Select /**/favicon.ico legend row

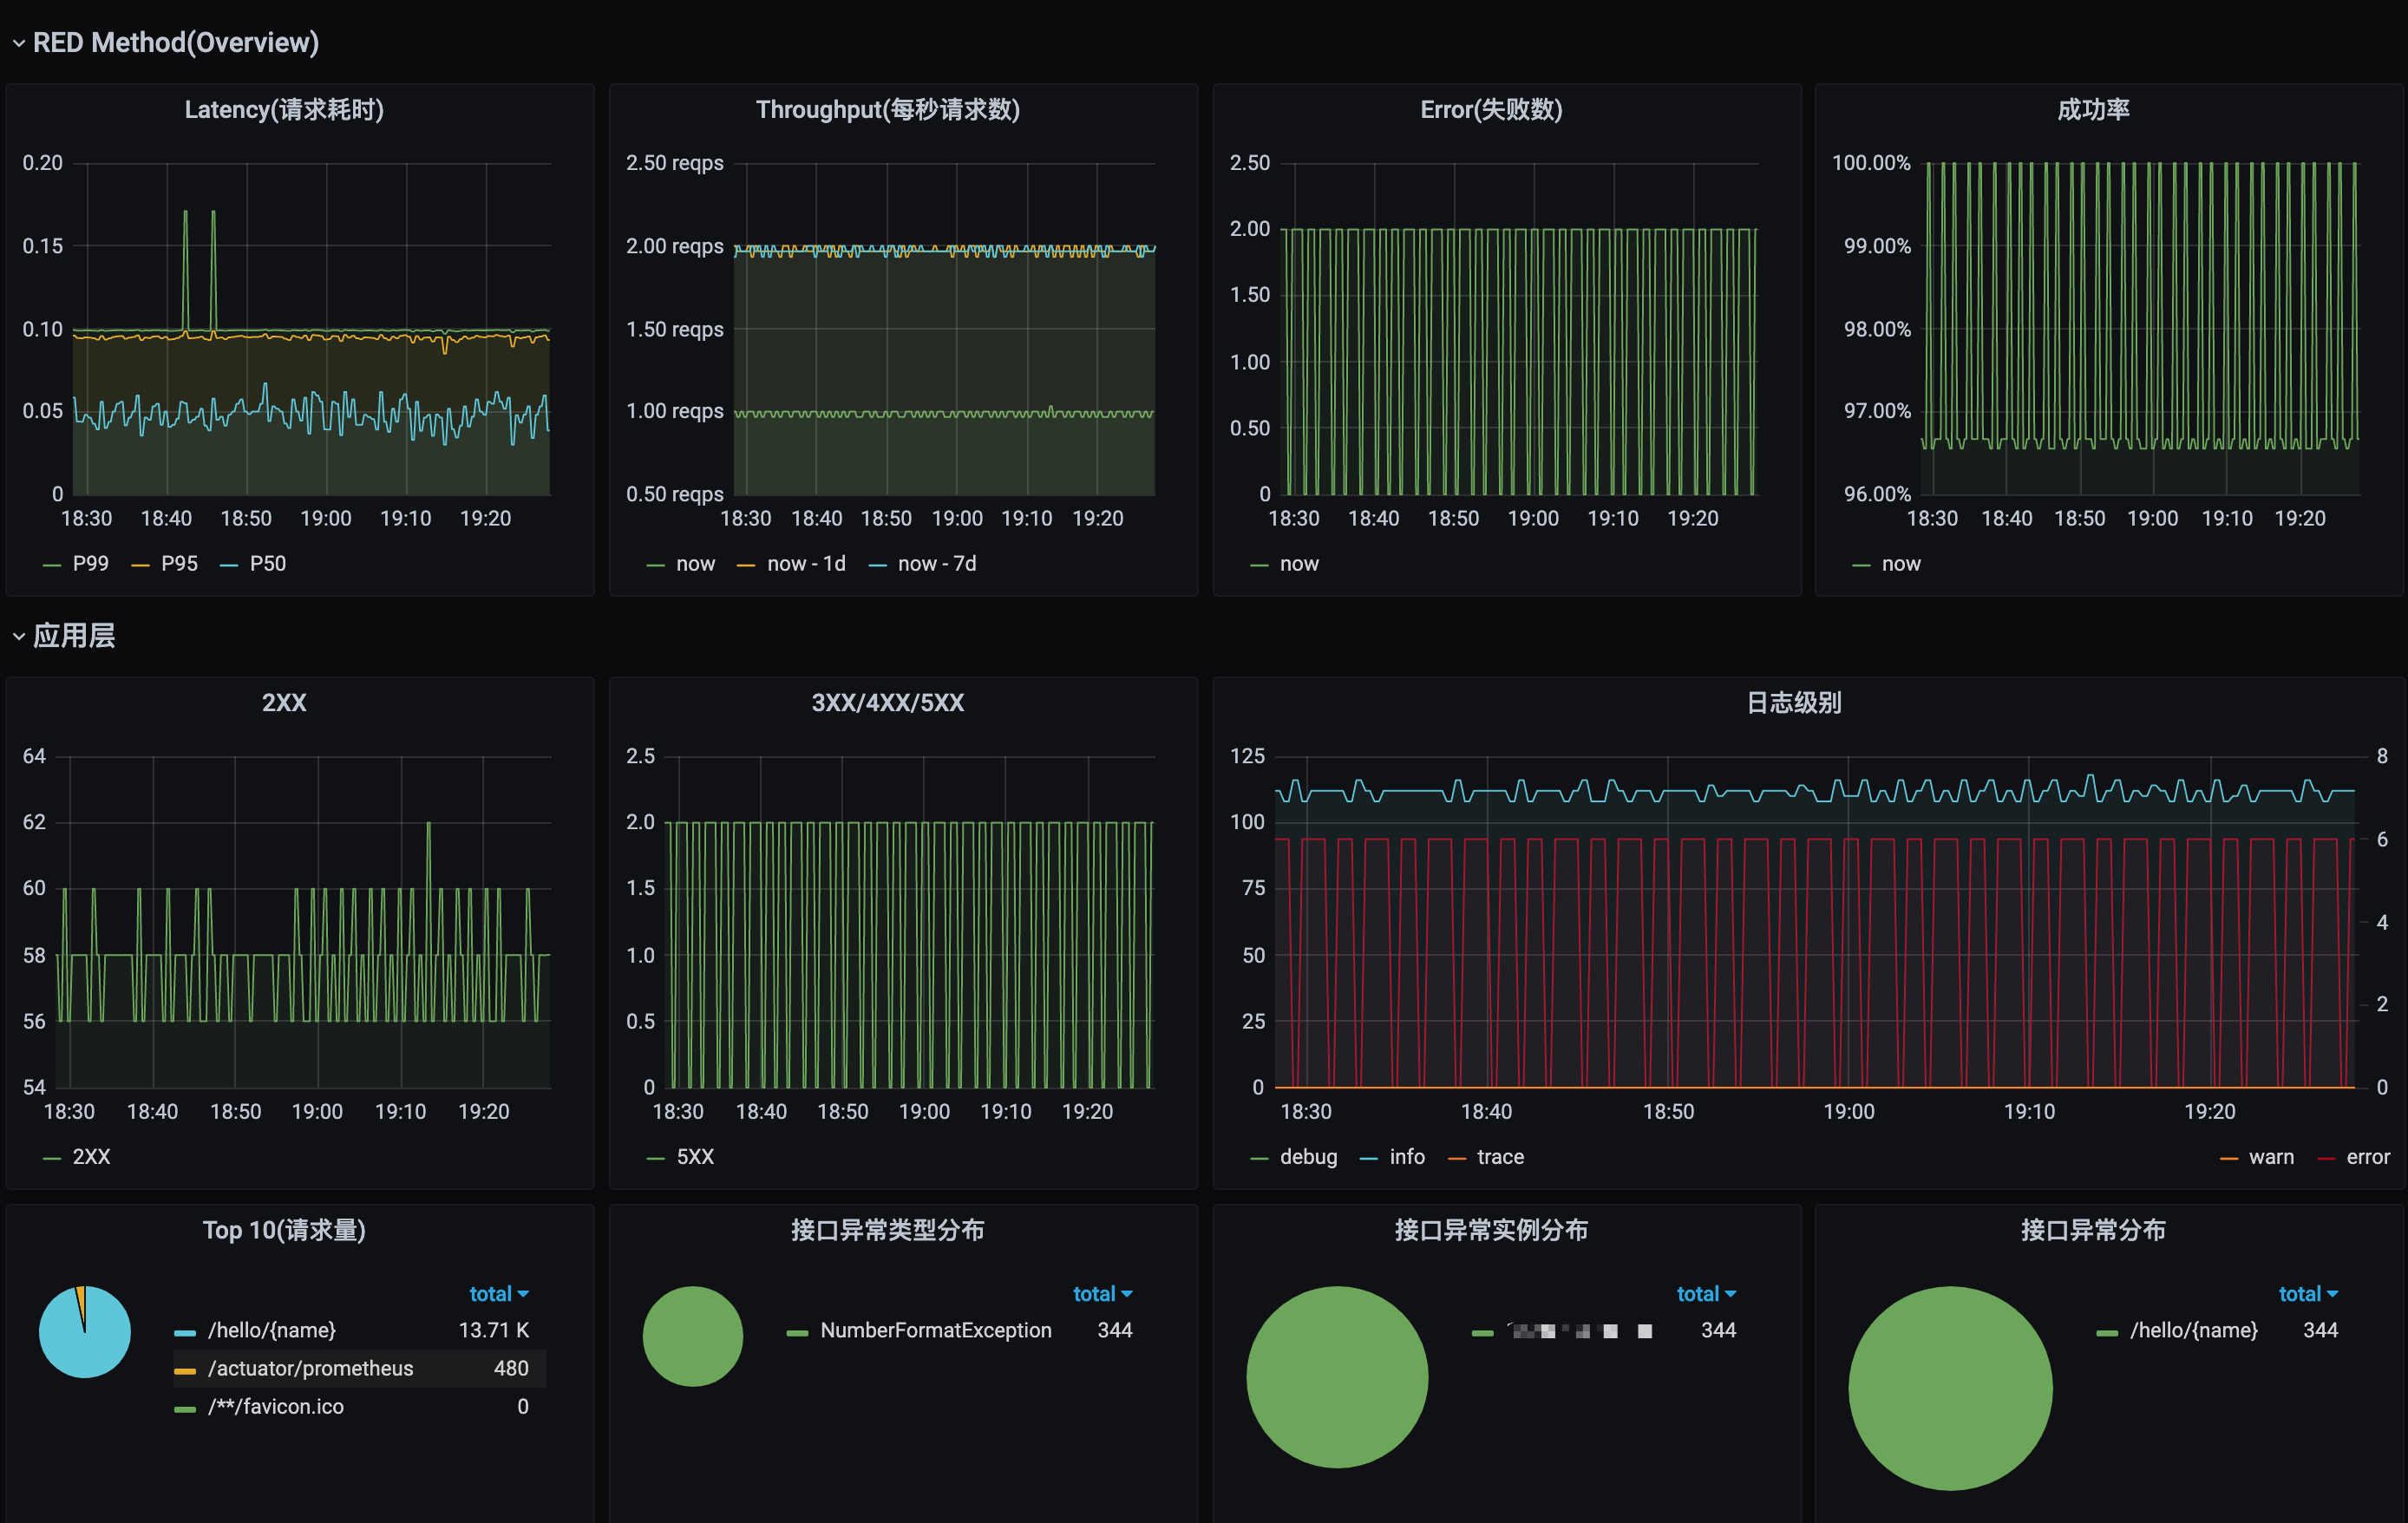pyautogui.click(x=360, y=1407)
